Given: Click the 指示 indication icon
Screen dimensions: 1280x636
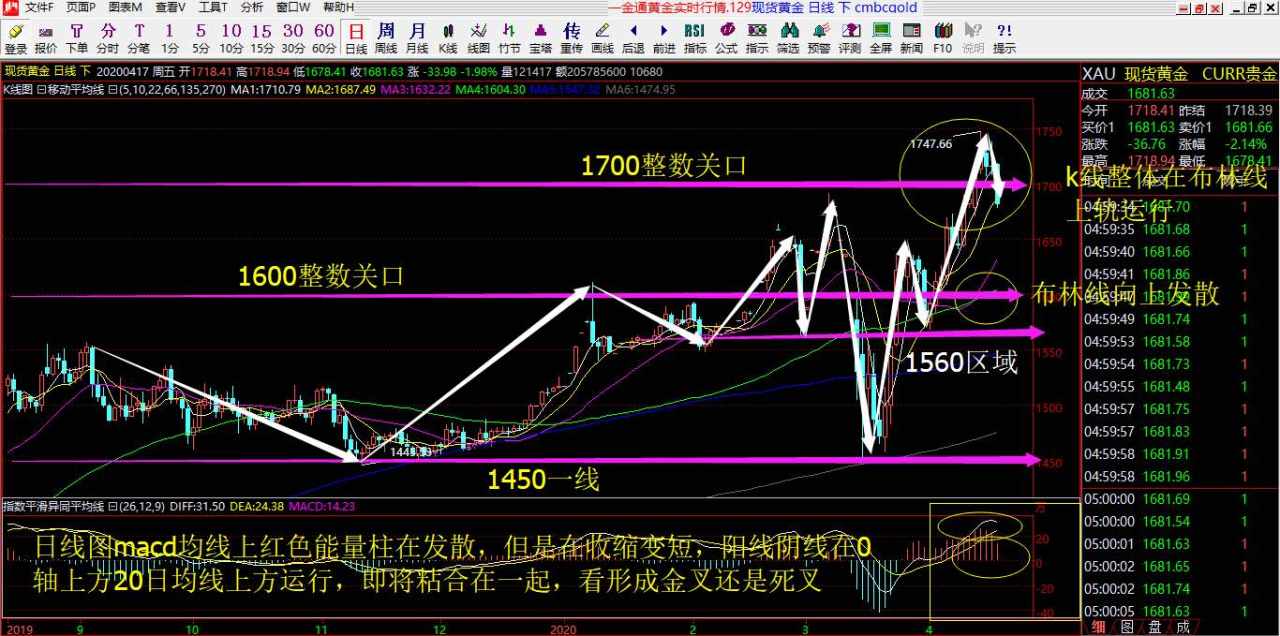Looking at the screenshot, I should click(x=757, y=38).
